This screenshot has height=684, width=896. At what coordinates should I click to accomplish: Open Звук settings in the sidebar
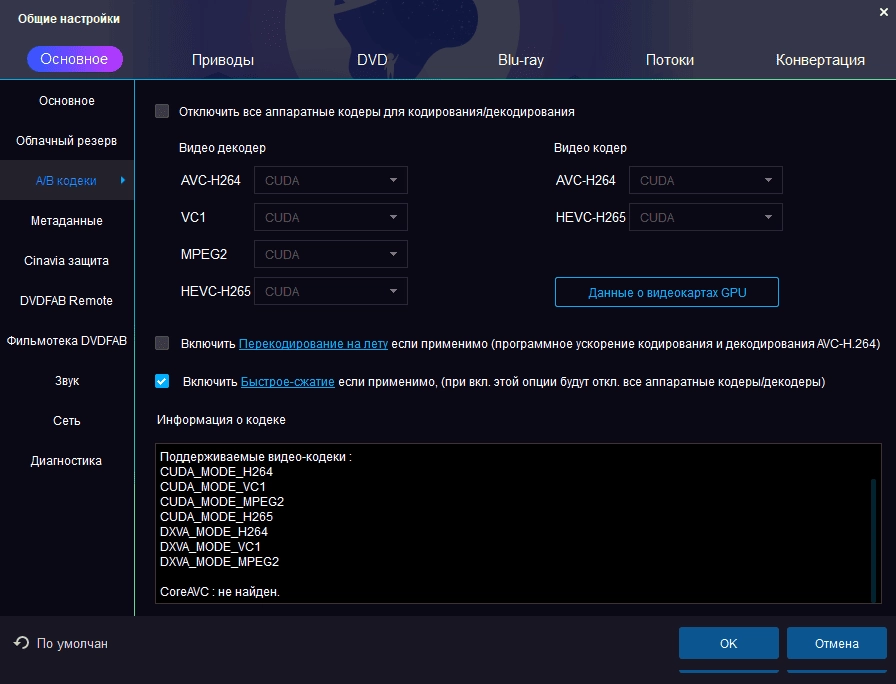coord(67,381)
